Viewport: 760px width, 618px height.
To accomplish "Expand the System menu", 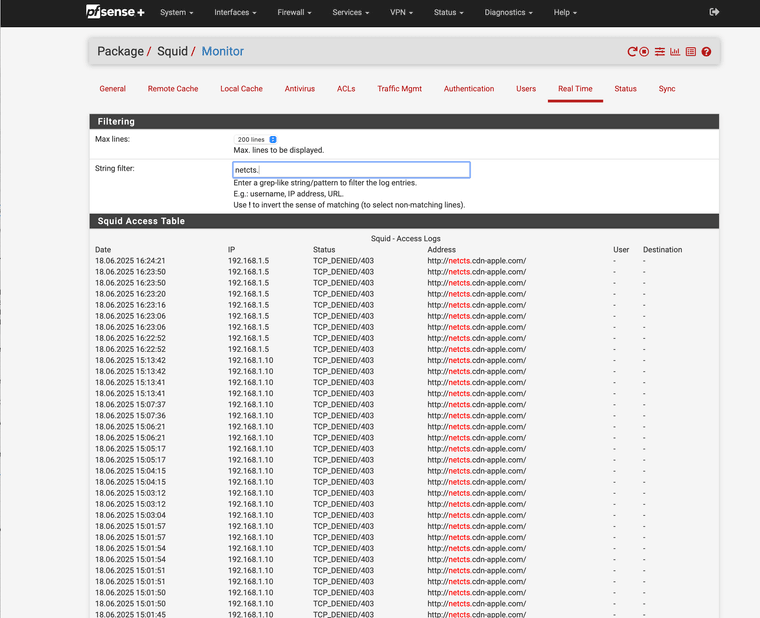I will click(x=176, y=13).
